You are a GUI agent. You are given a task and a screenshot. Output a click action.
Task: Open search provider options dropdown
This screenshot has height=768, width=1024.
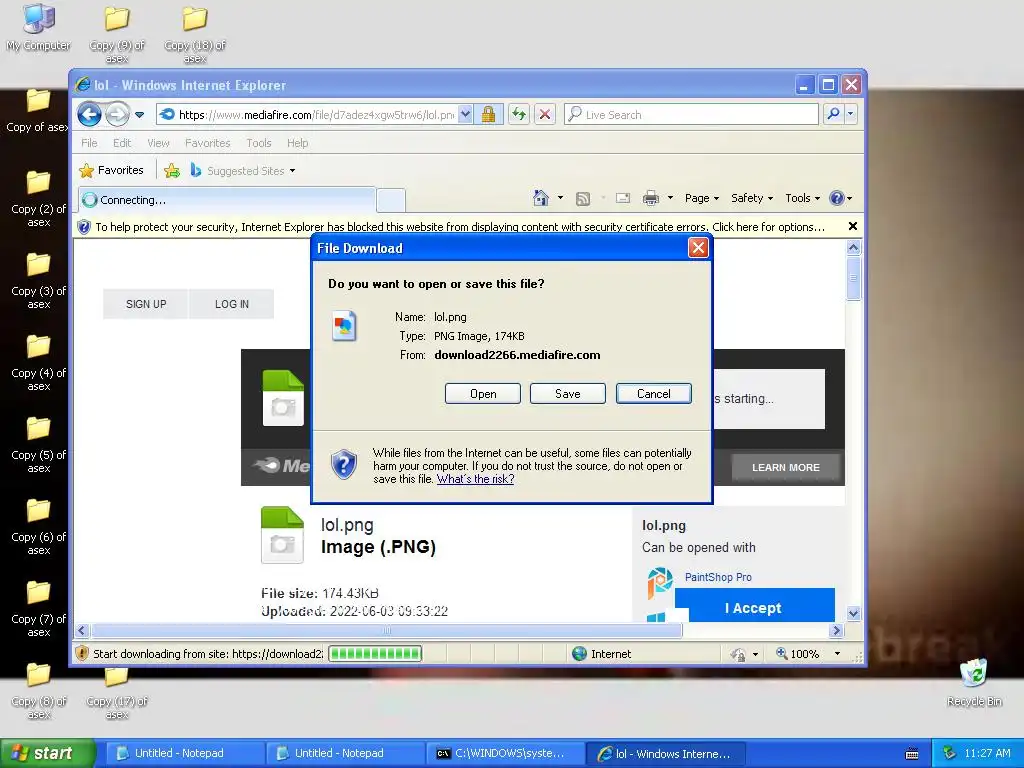(850, 114)
